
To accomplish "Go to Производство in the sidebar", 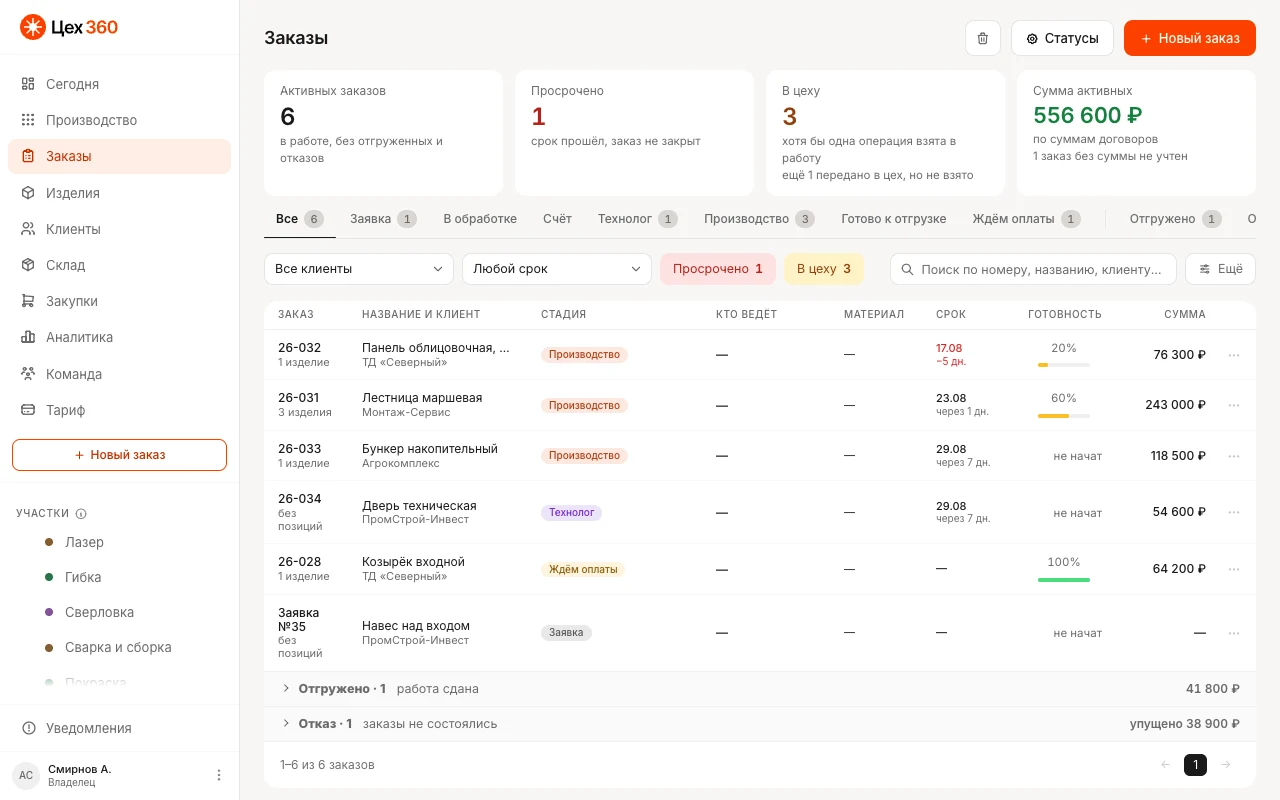I will [x=119, y=120].
